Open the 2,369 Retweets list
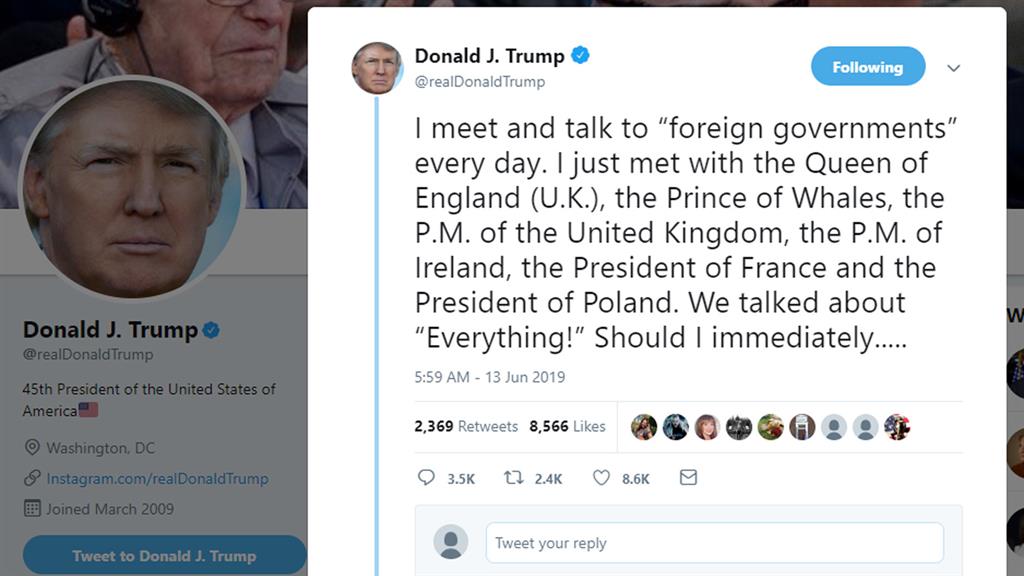 click(x=466, y=426)
